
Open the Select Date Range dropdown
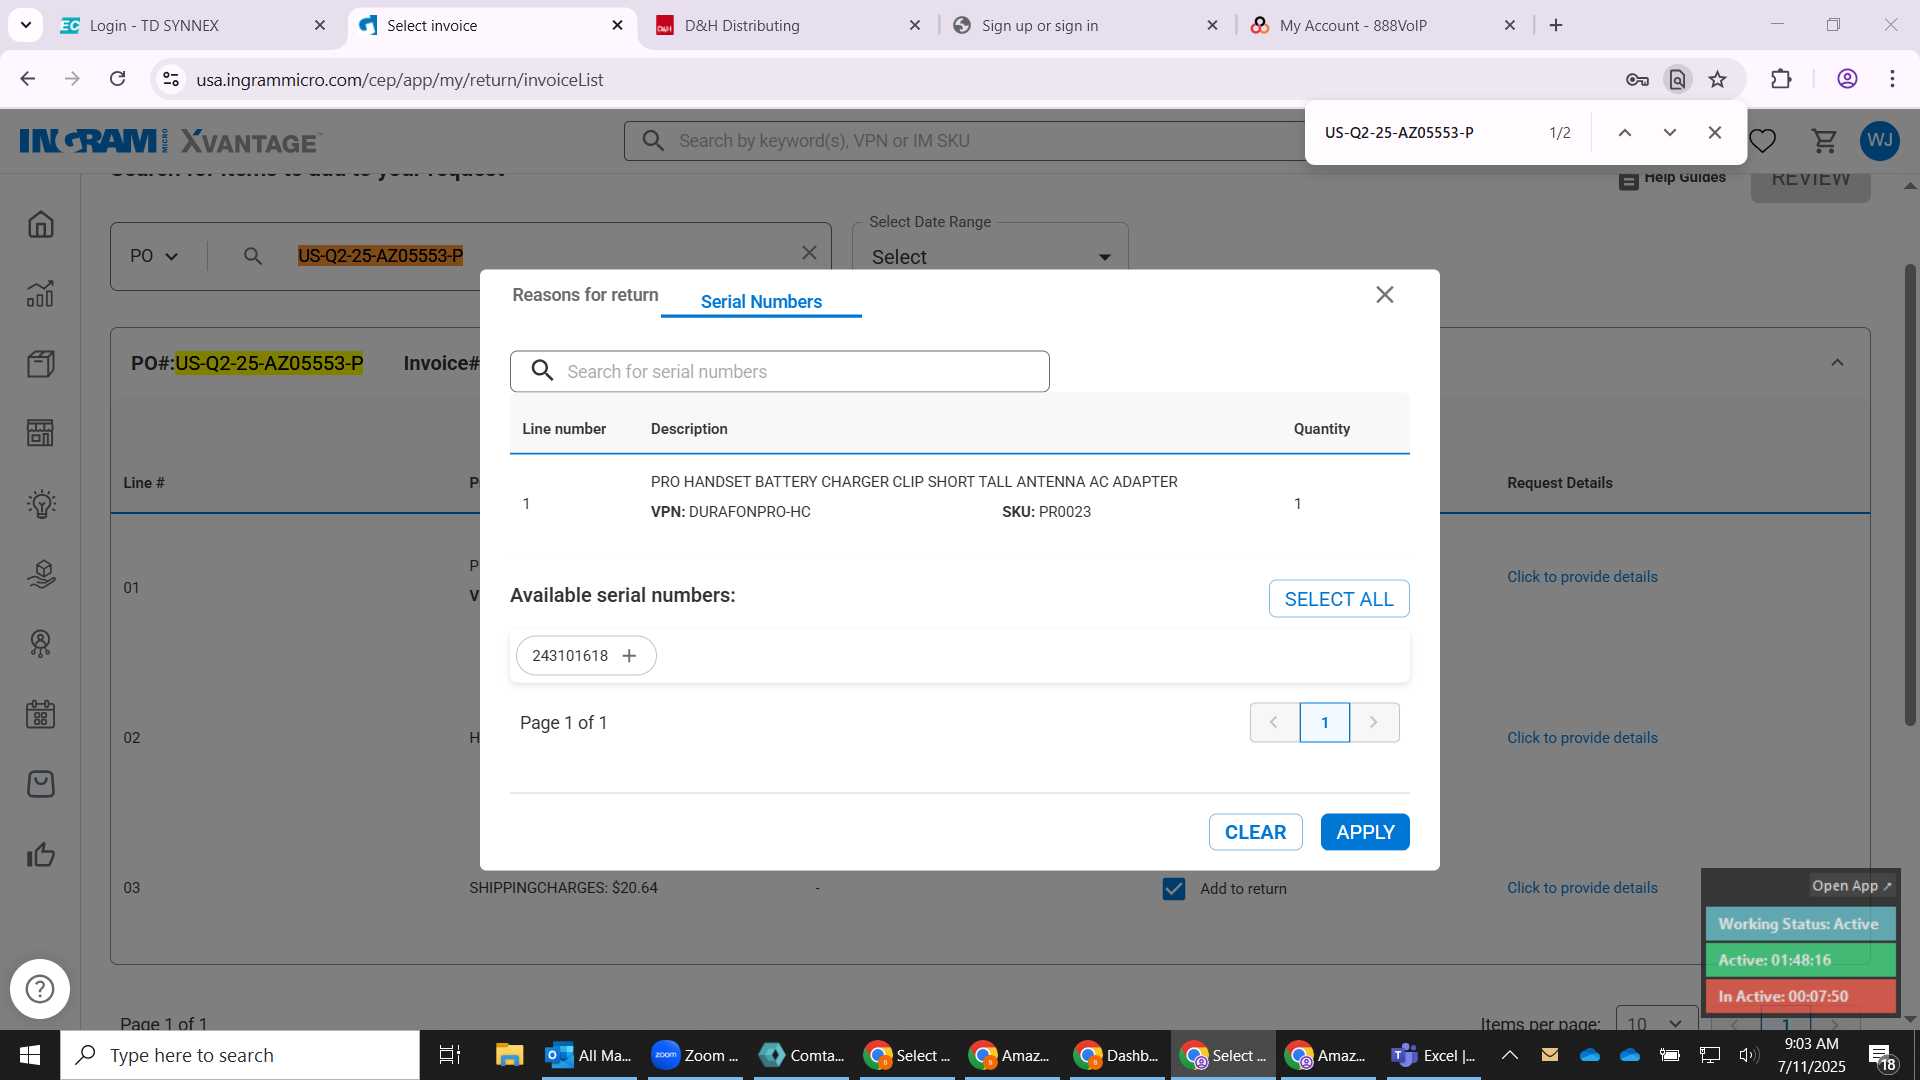tap(990, 257)
